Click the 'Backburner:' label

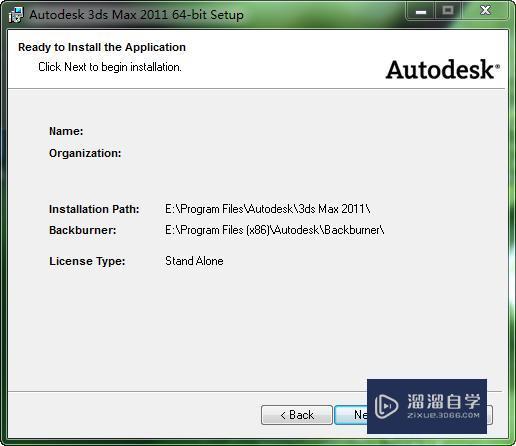(83, 230)
